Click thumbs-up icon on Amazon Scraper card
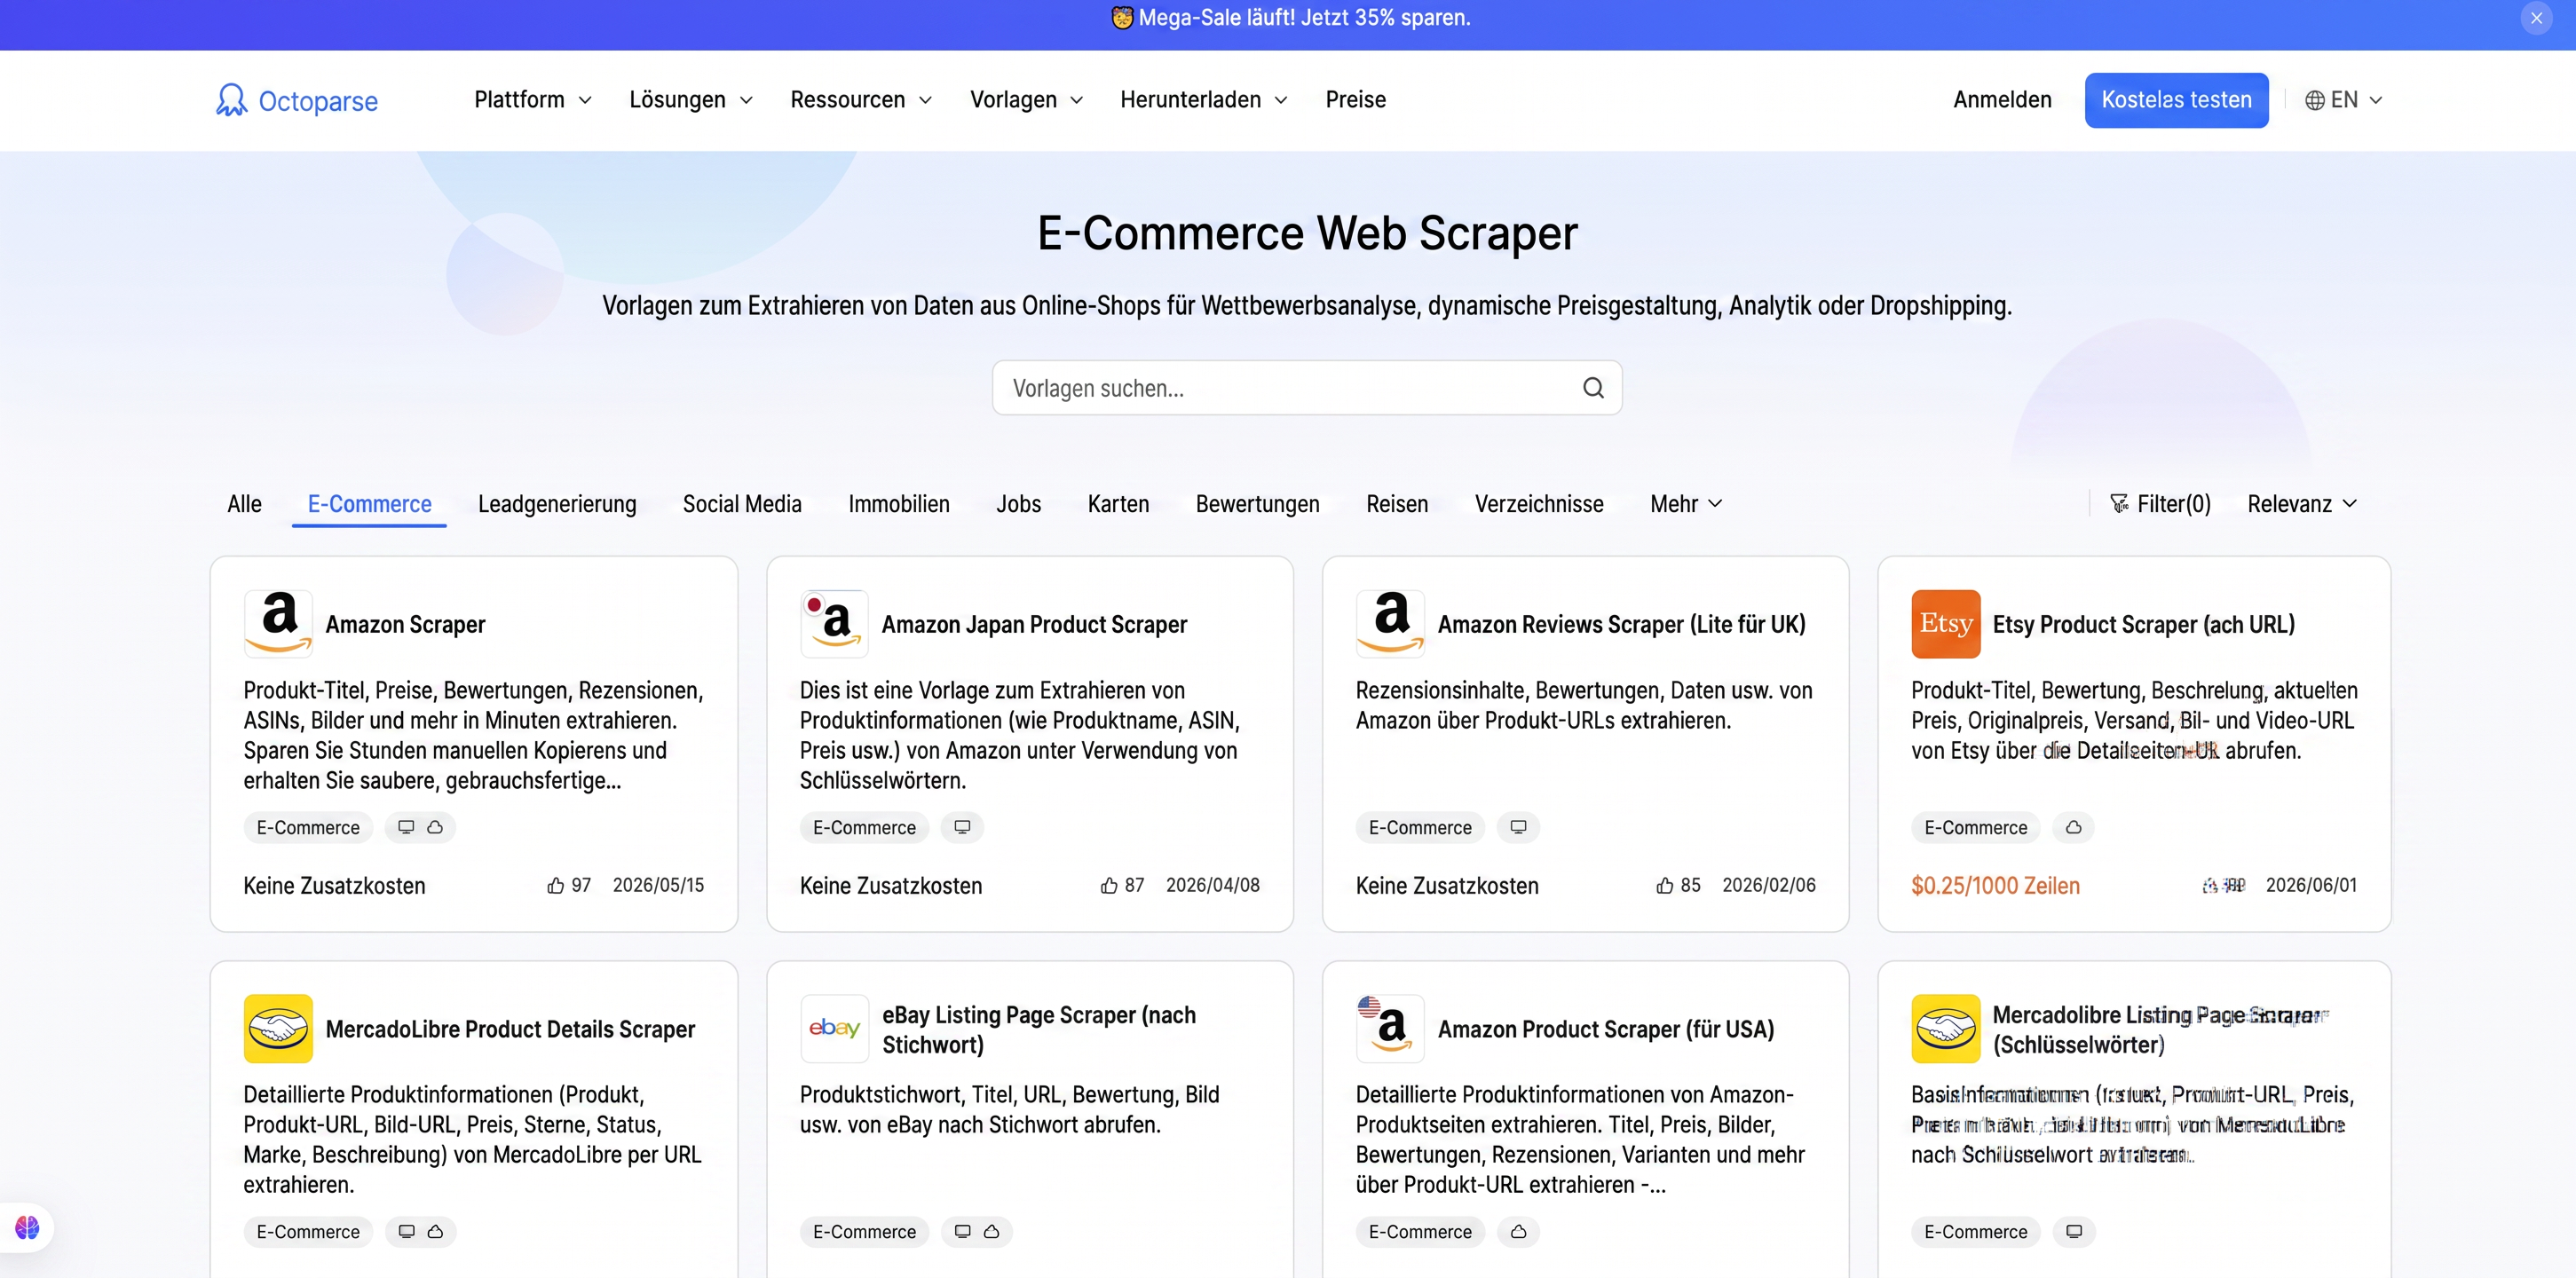 coord(555,885)
